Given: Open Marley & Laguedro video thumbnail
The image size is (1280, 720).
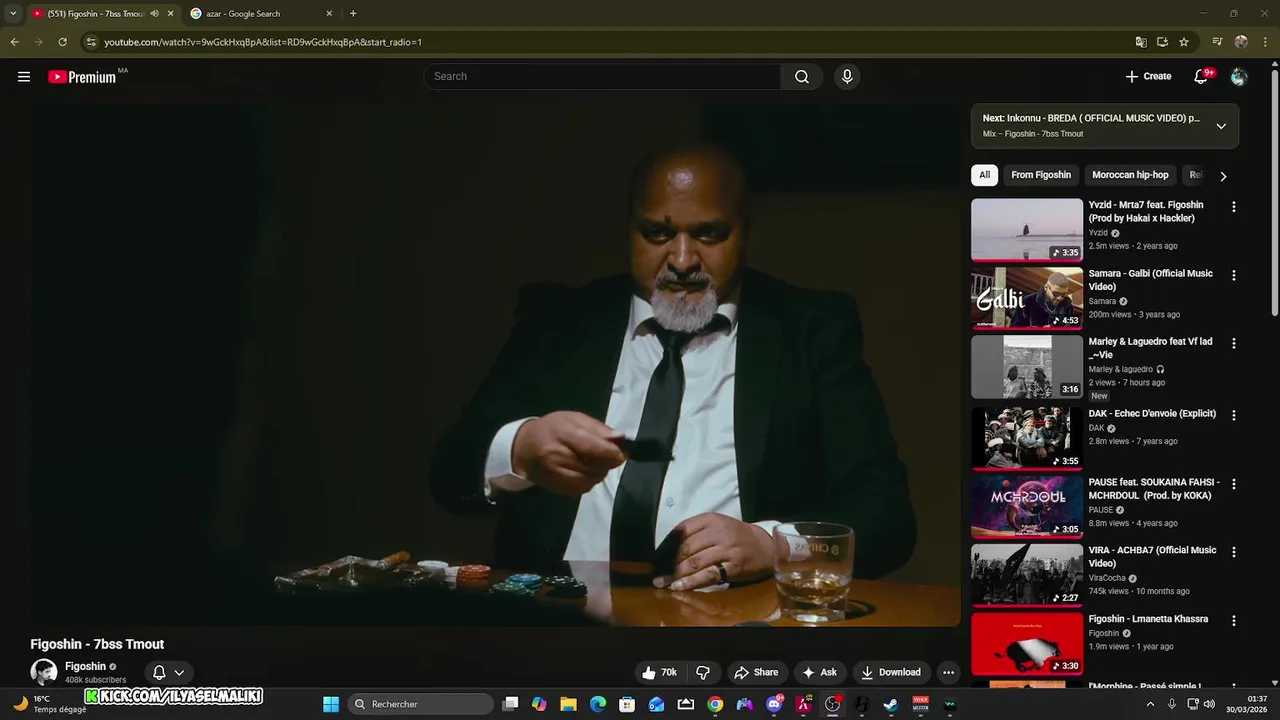Looking at the screenshot, I should point(1027,366).
